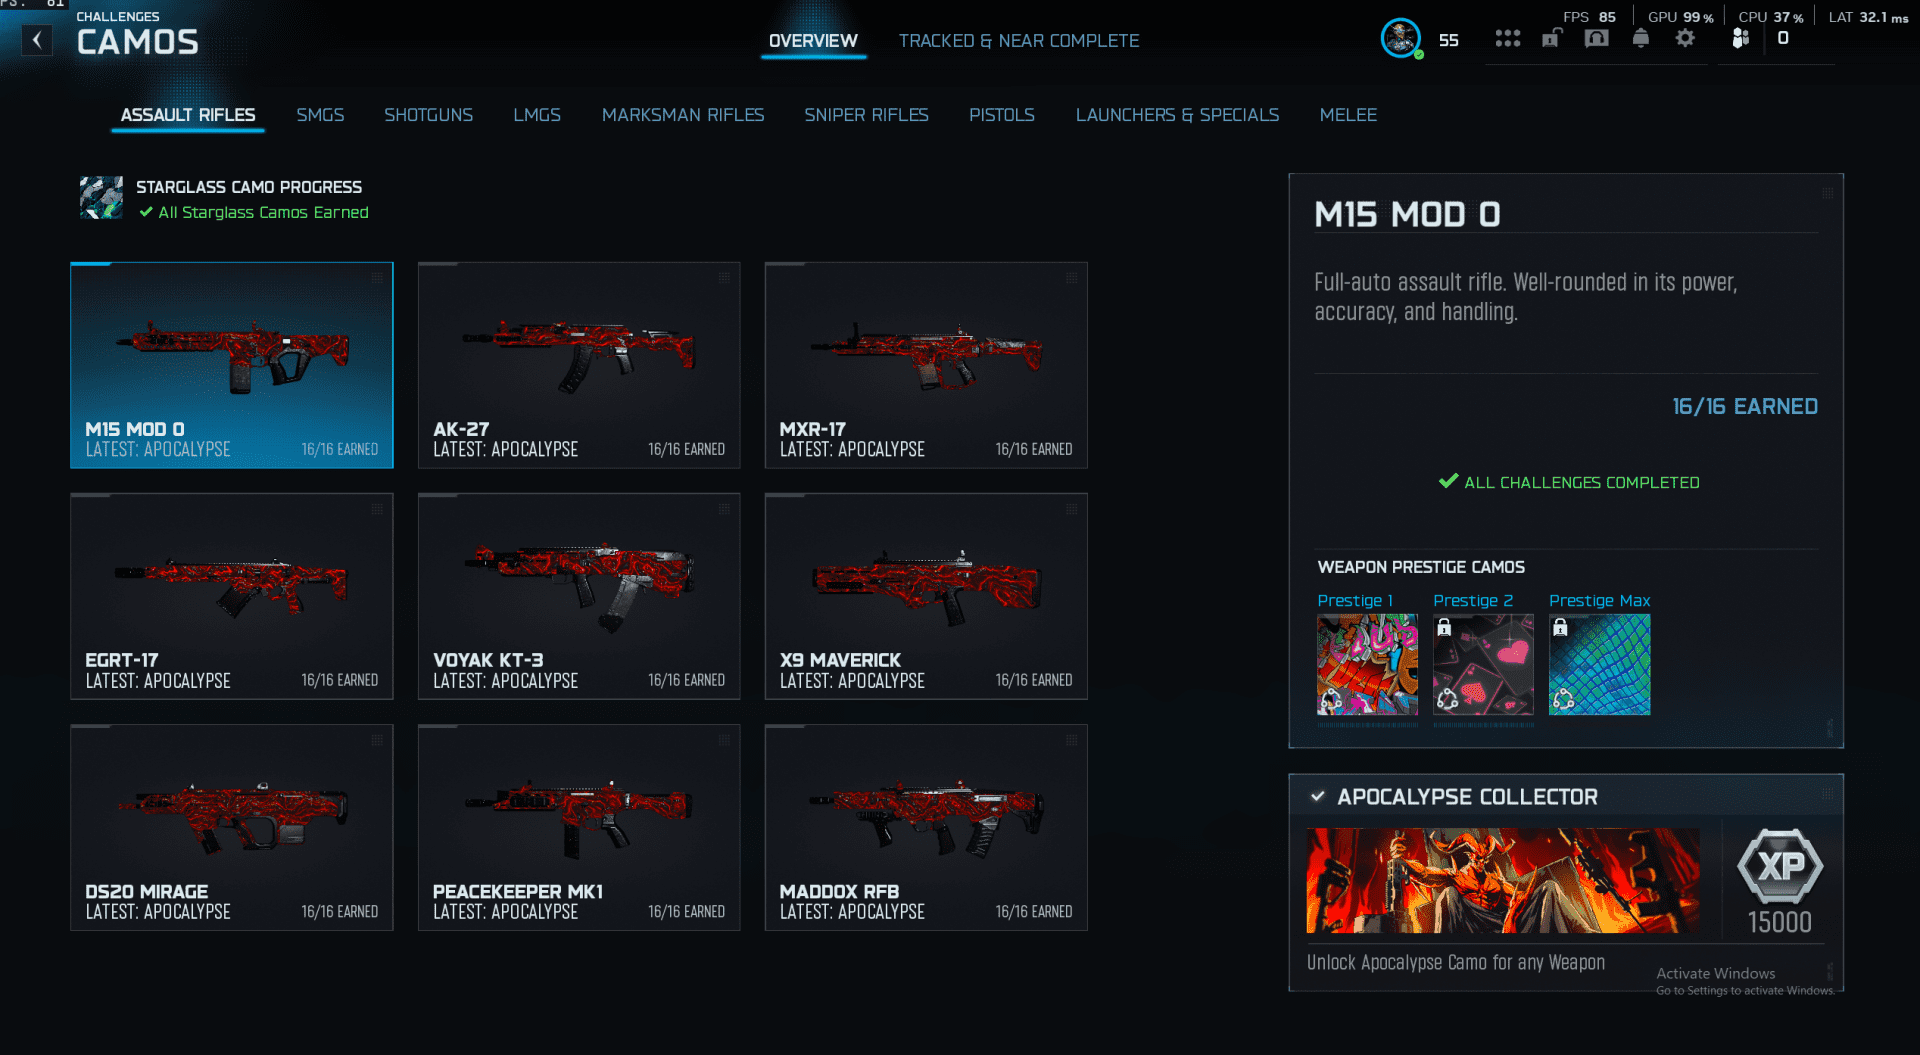
Task: Open the hexagon grid menu icon
Action: pos(1507,39)
